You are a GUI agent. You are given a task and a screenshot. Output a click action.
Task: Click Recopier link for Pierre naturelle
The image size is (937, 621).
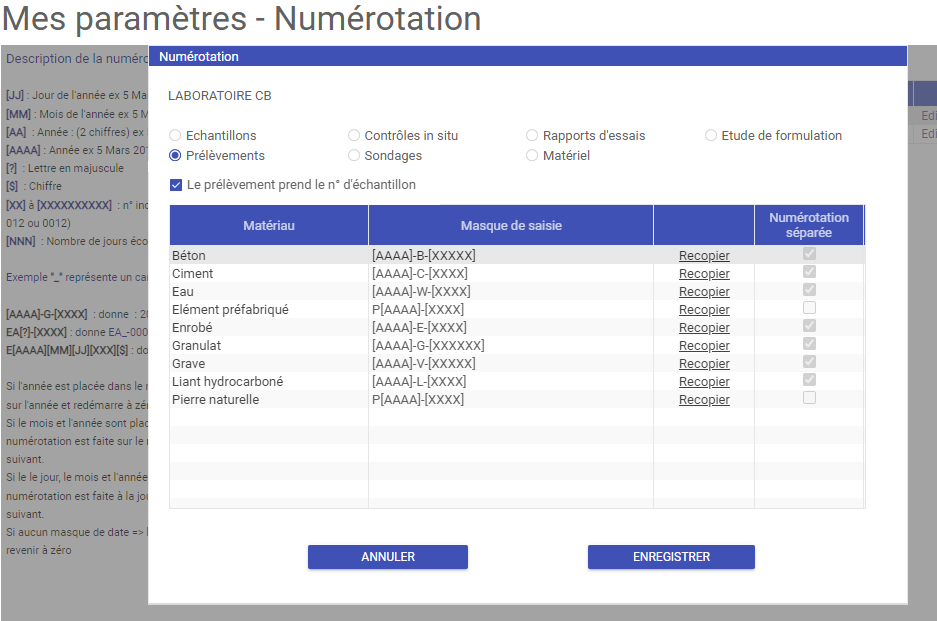point(704,399)
